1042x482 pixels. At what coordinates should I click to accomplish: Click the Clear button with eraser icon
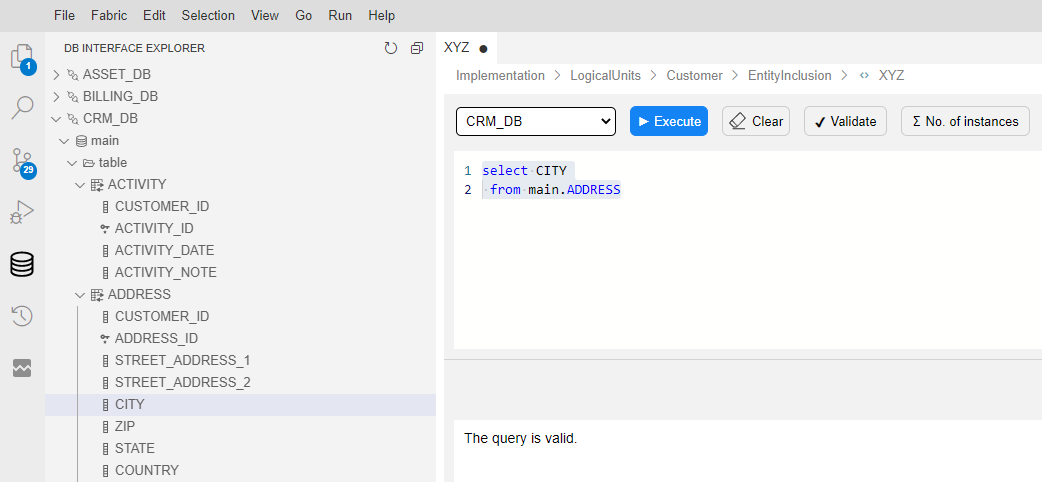click(756, 121)
